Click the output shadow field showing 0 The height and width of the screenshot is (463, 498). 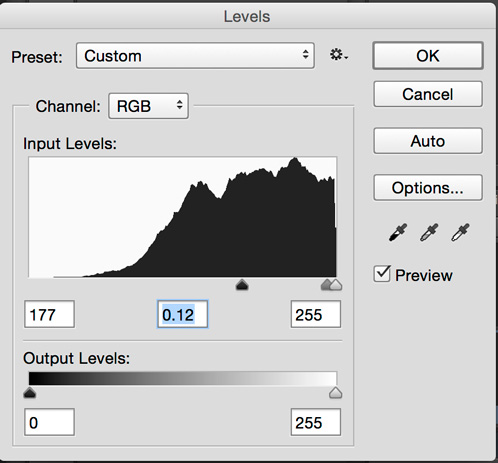point(49,422)
